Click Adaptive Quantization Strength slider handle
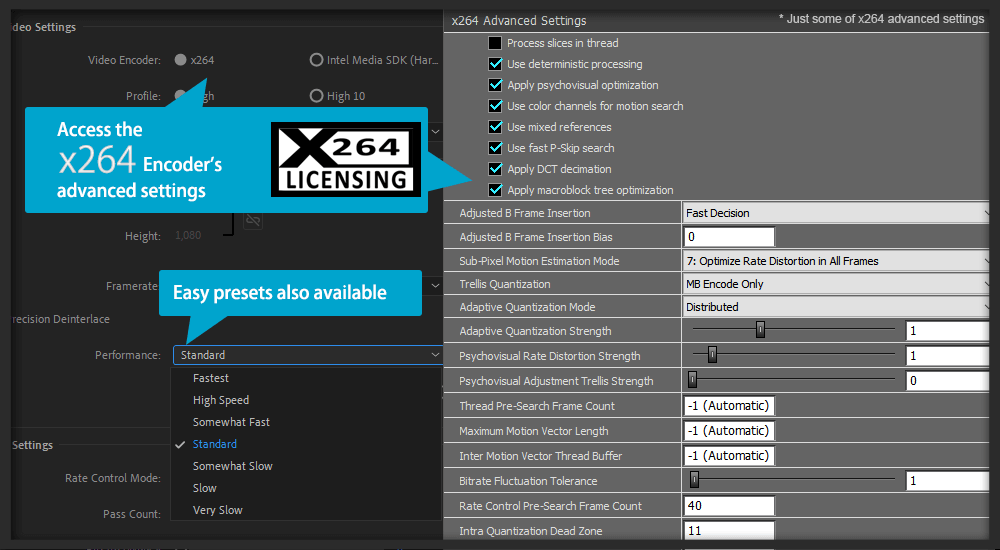 760,329
